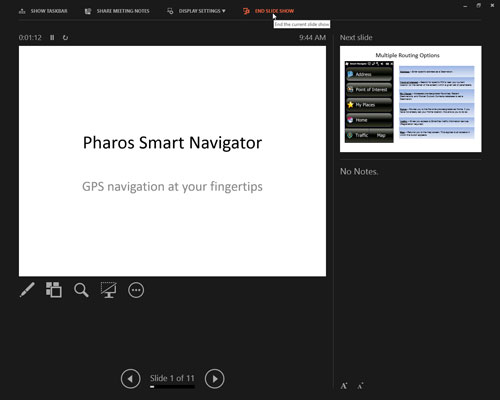
Task: Activate the zoom into slide magnifier
Action: point(81,290)
